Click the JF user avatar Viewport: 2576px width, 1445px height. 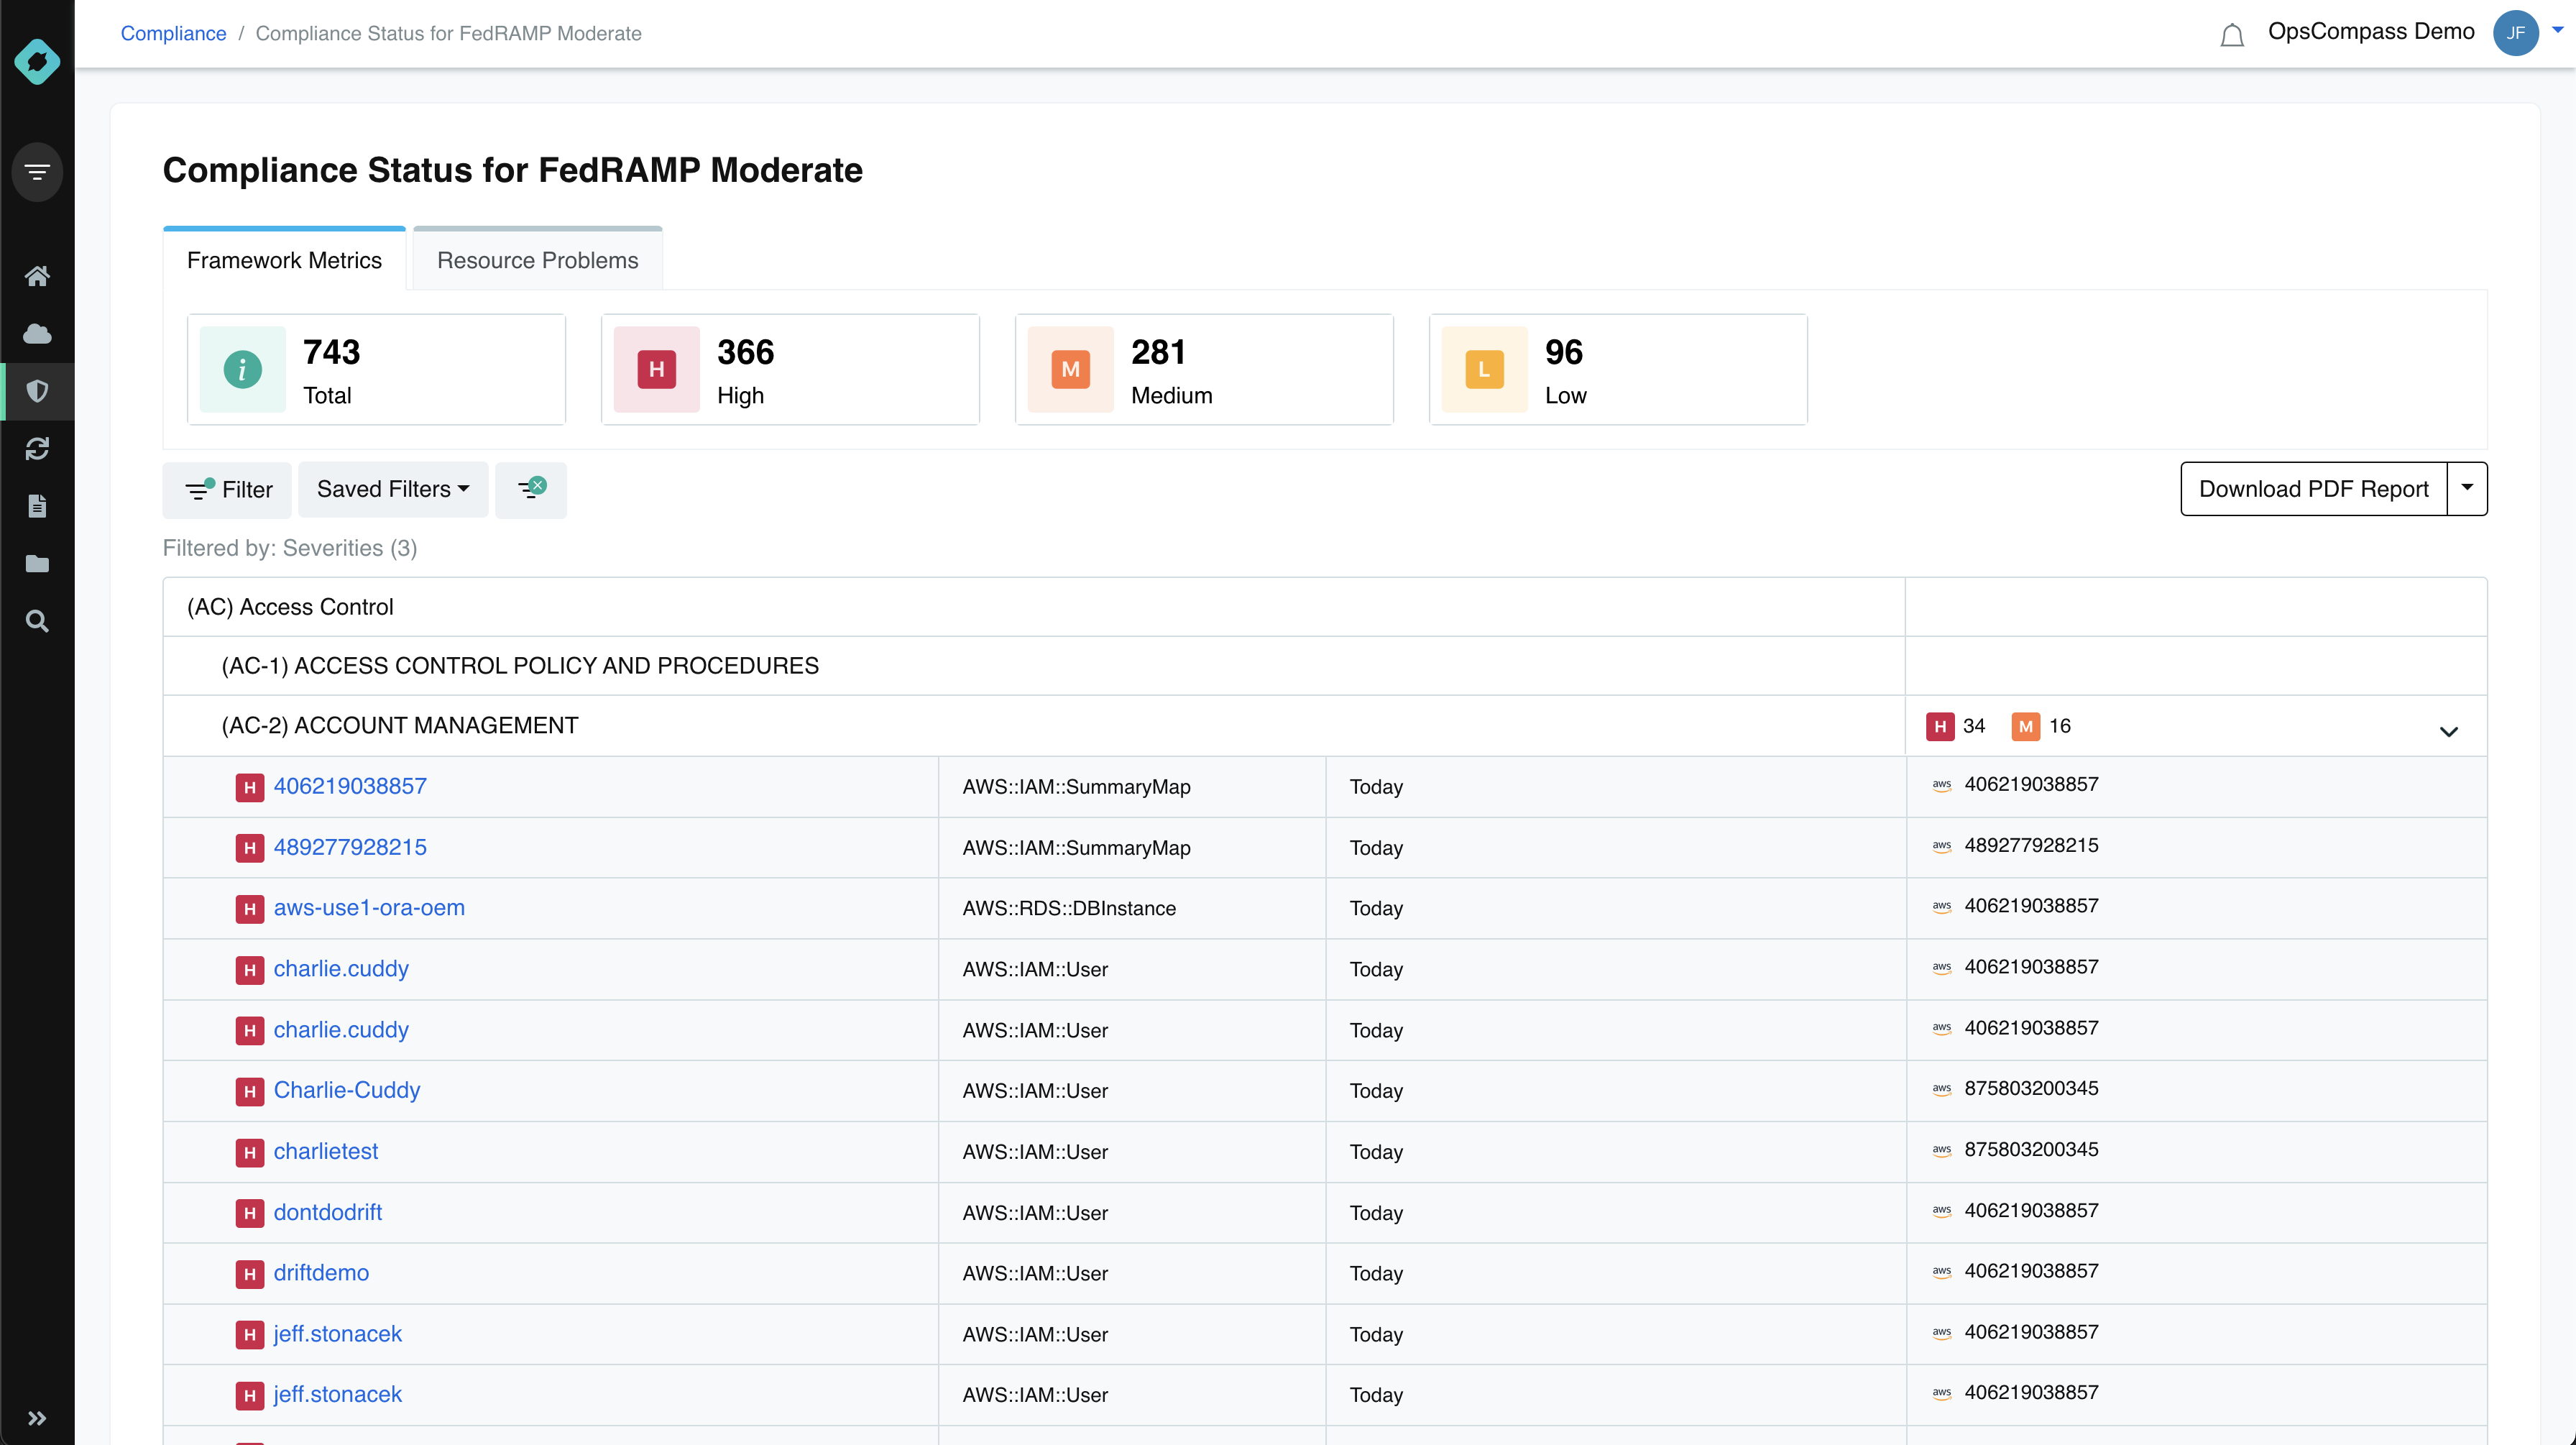[x=2515, y=33]
